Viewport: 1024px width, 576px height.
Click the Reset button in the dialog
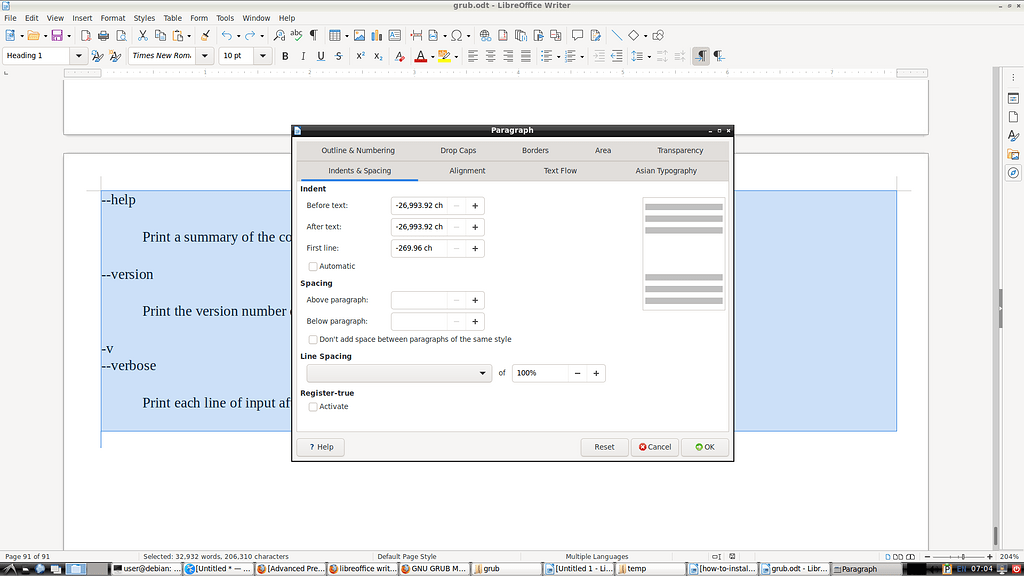pyautogui.click(x=604, y=447)
